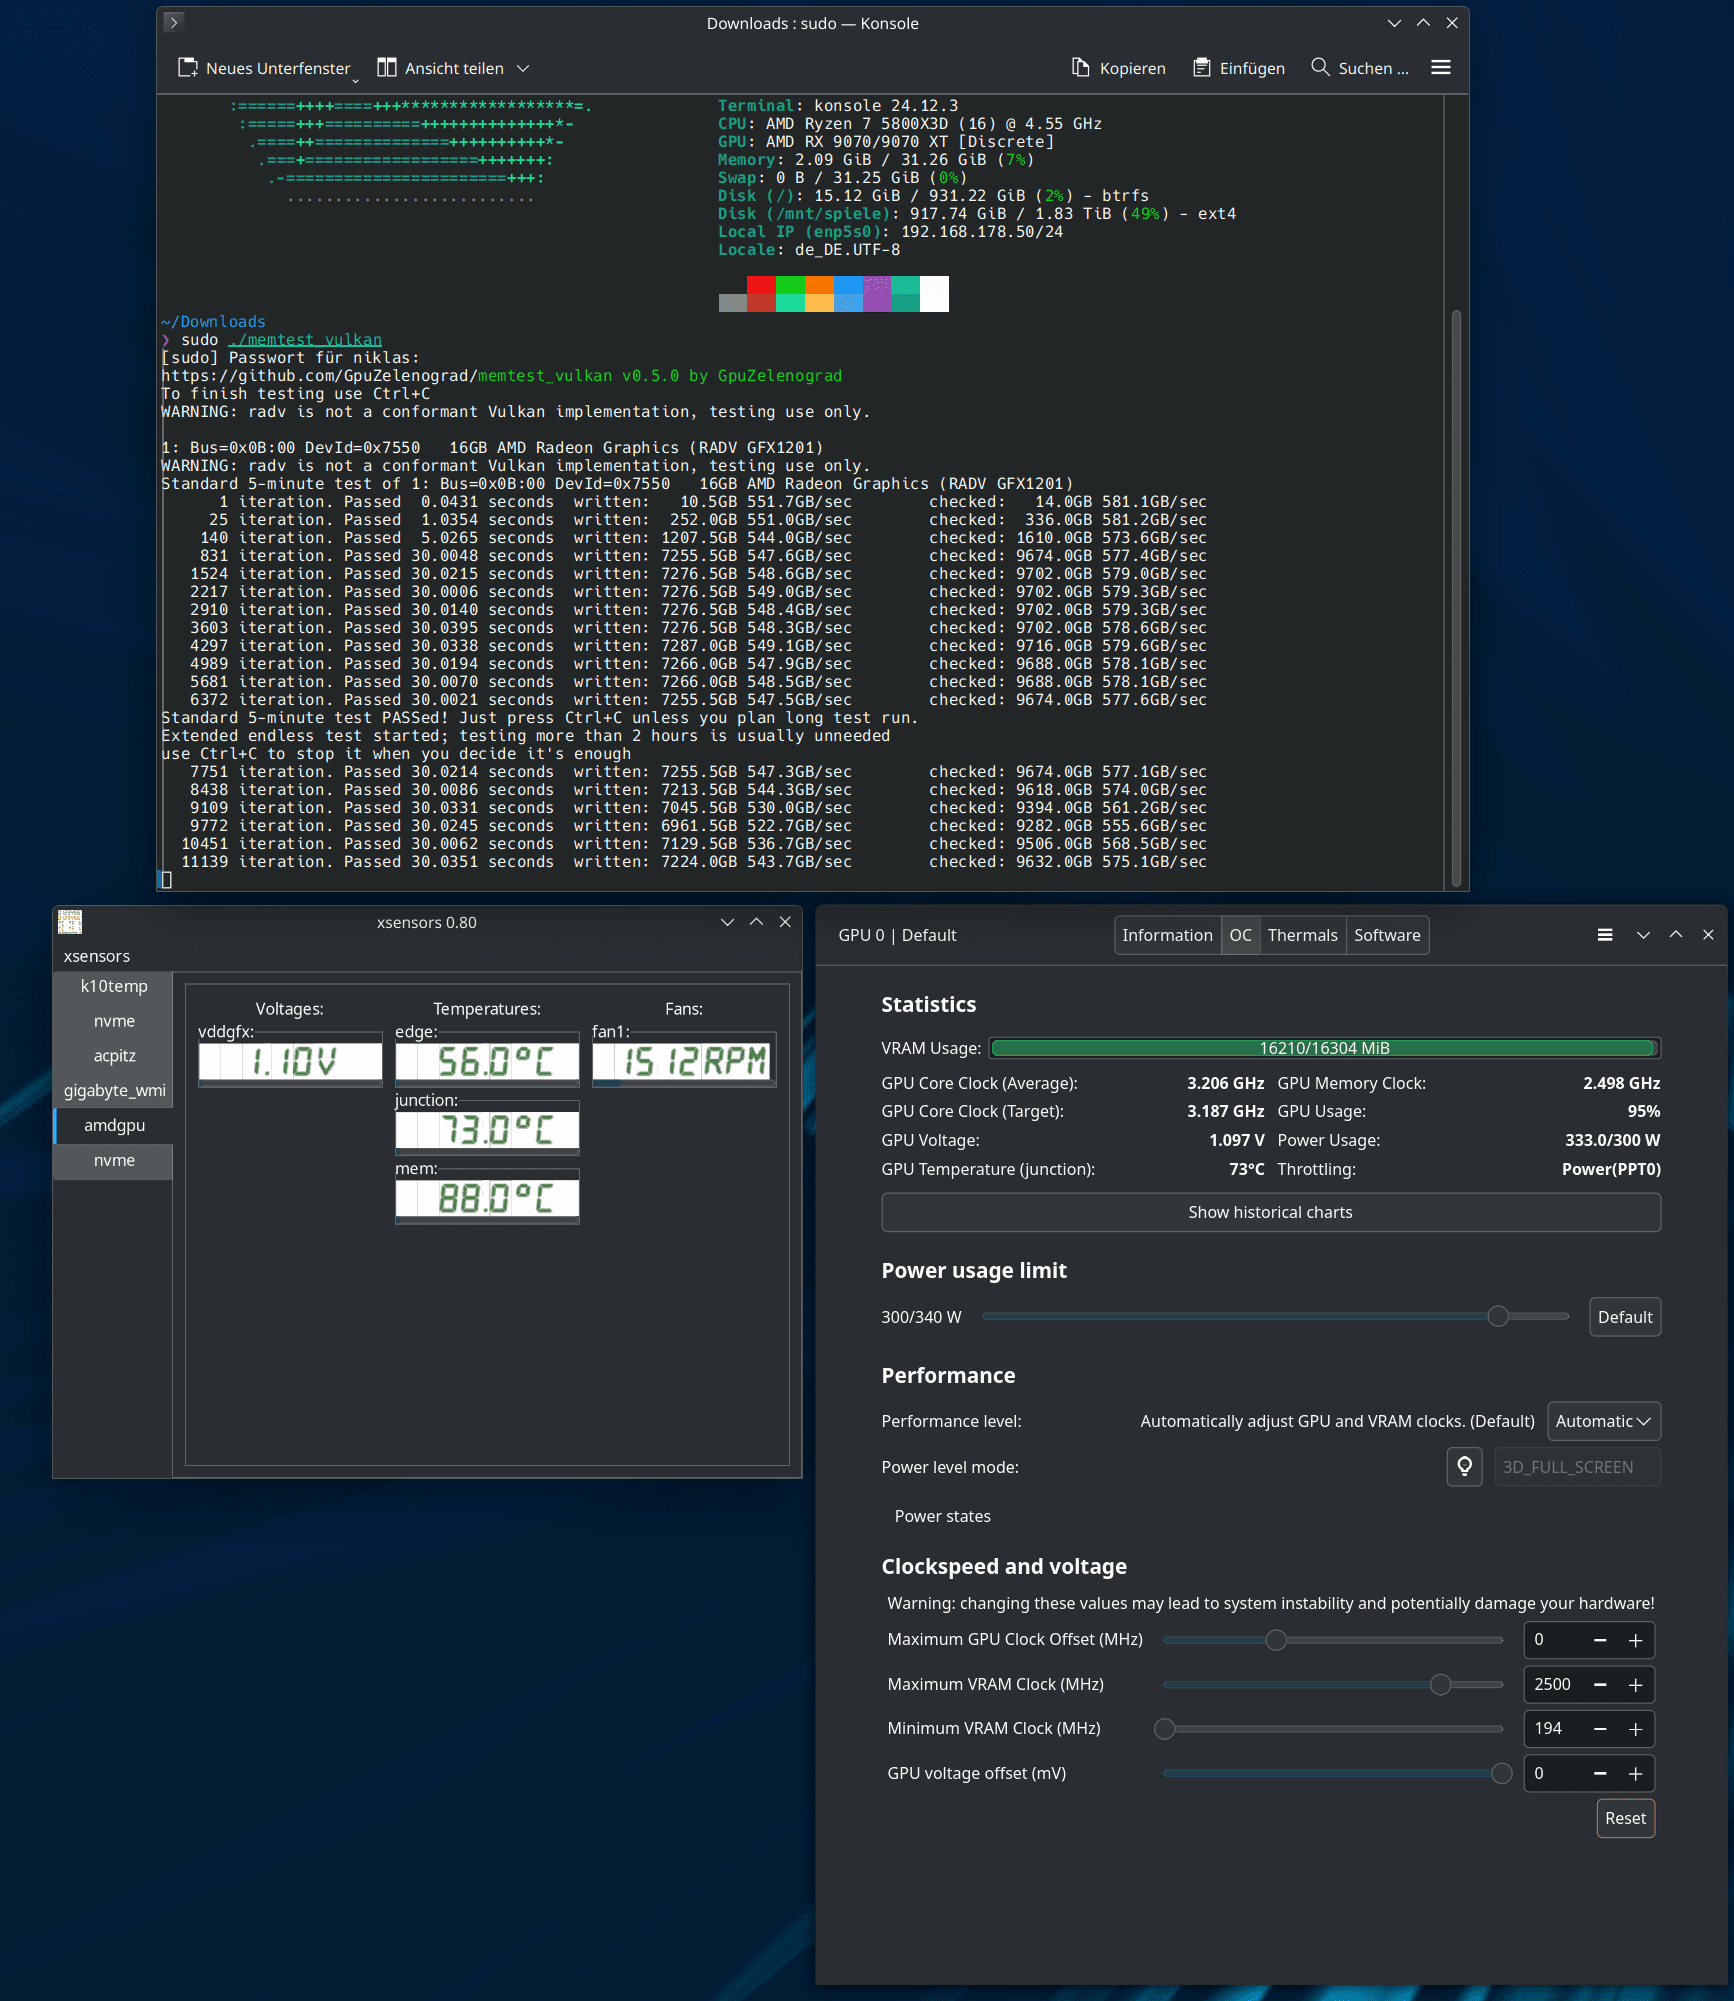Decrease Maximum GPU Clock Offset with minus
The height and width of the screenshot is (2001, 1734).
point(1600,1640)
